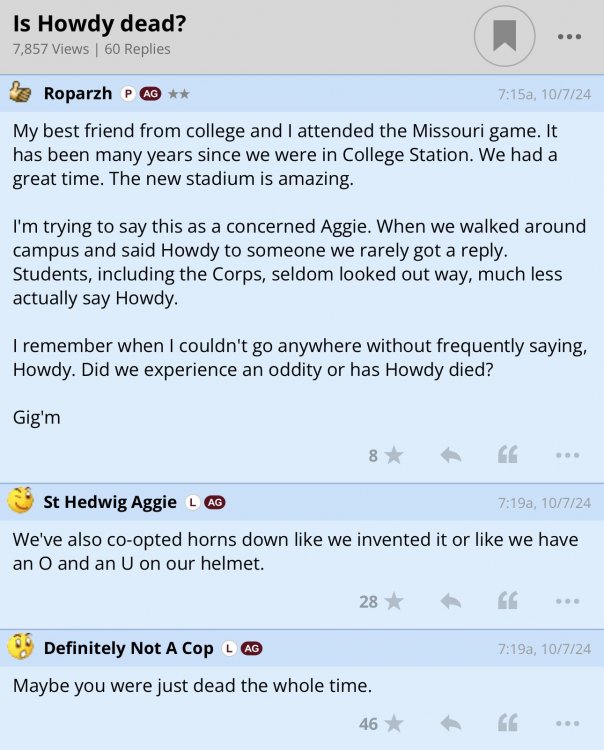Star Definitely Not A Cop's post

tap(394, 723)
